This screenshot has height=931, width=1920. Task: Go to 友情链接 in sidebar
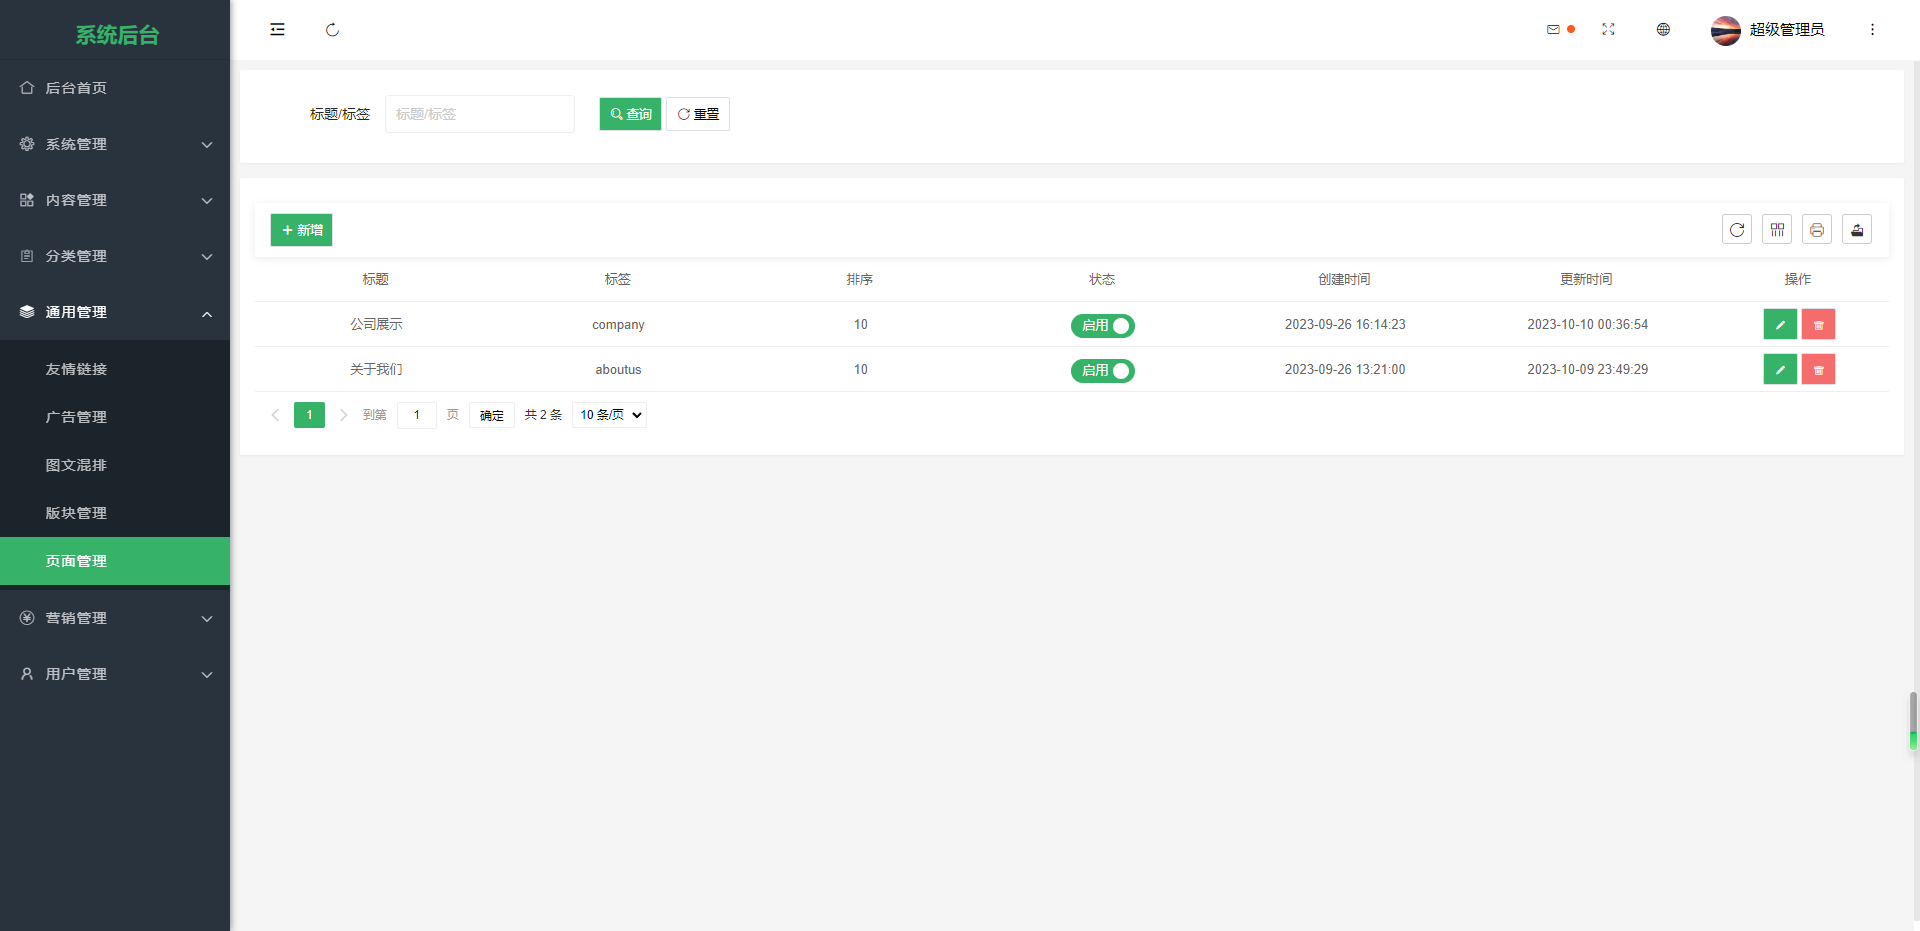pyautogui.click(x=76, y=369)
